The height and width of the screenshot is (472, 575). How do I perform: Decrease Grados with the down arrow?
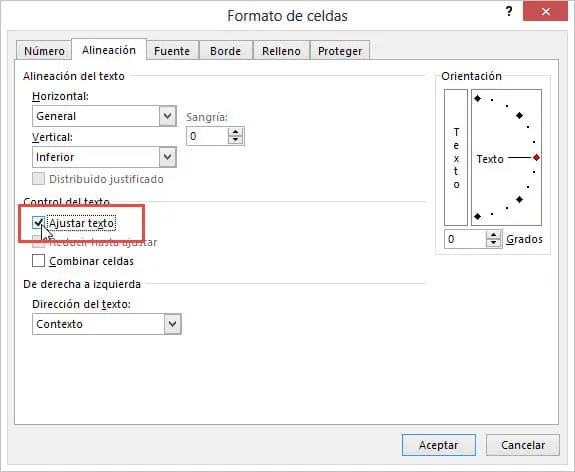(x=494, y=243)
